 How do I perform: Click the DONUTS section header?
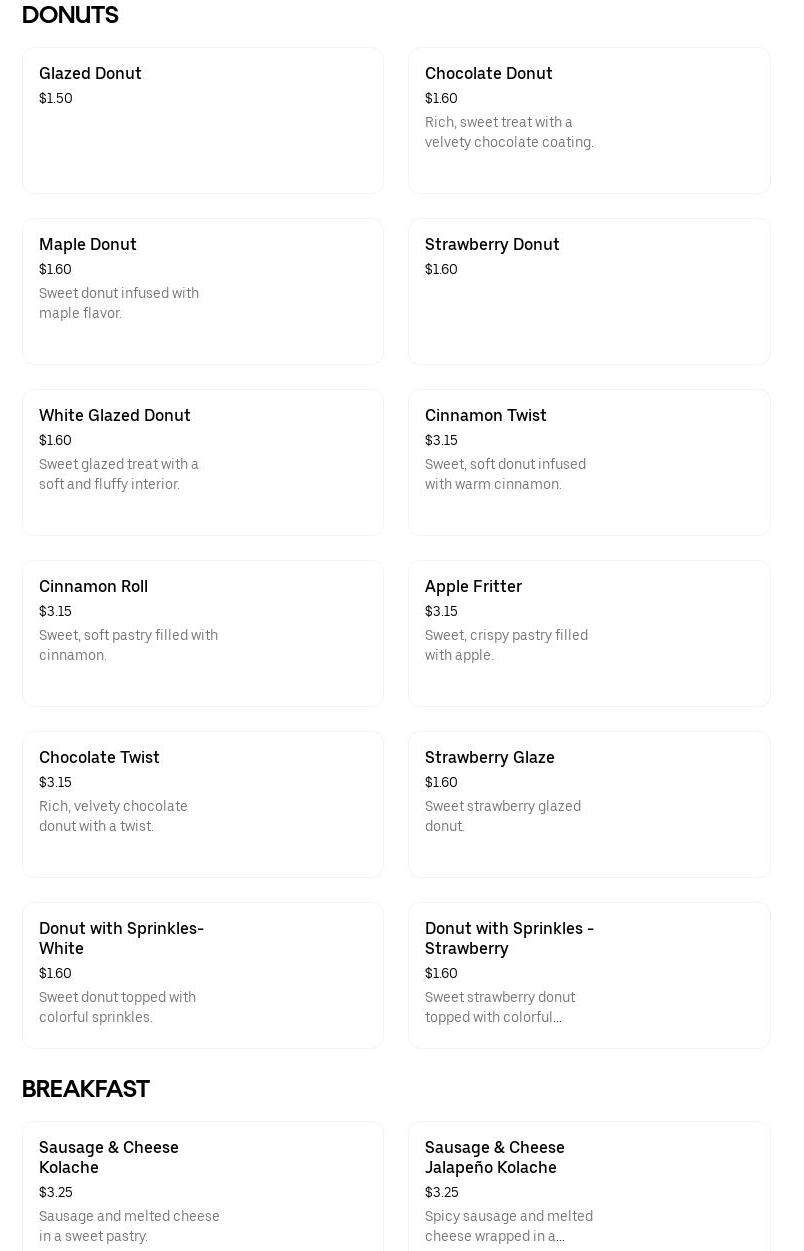[x=70, y=15]
